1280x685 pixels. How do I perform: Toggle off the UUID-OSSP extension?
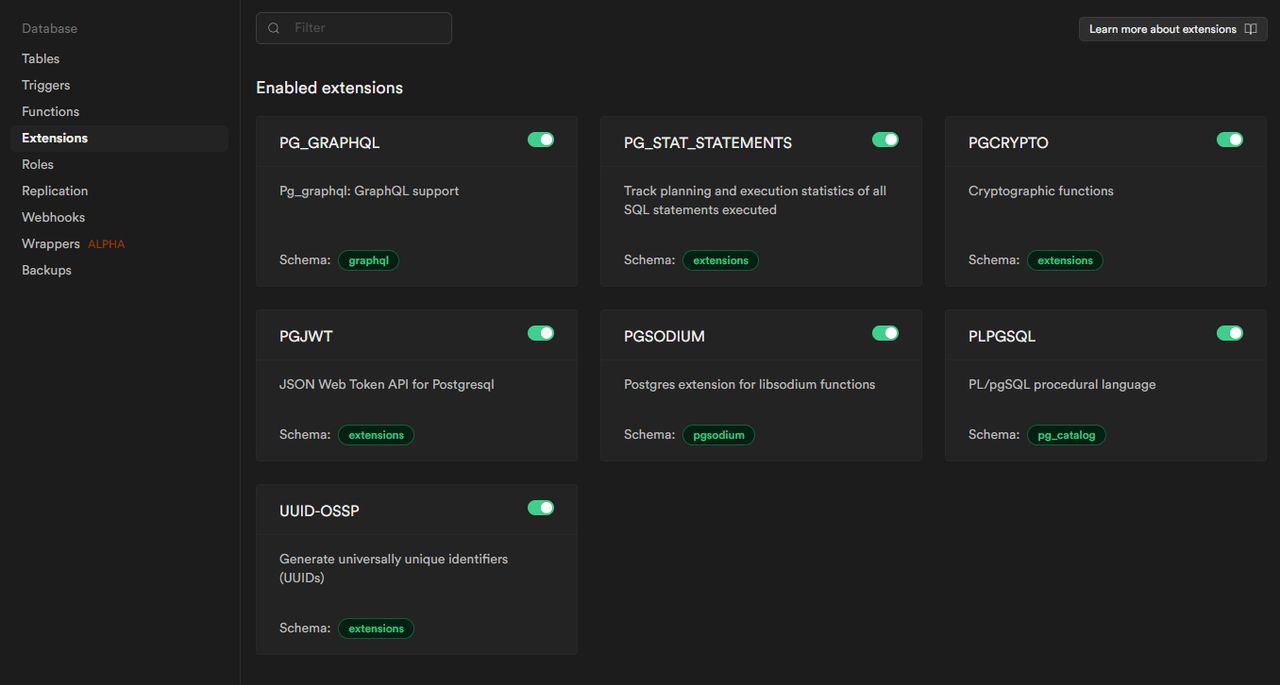click(540, 507)
